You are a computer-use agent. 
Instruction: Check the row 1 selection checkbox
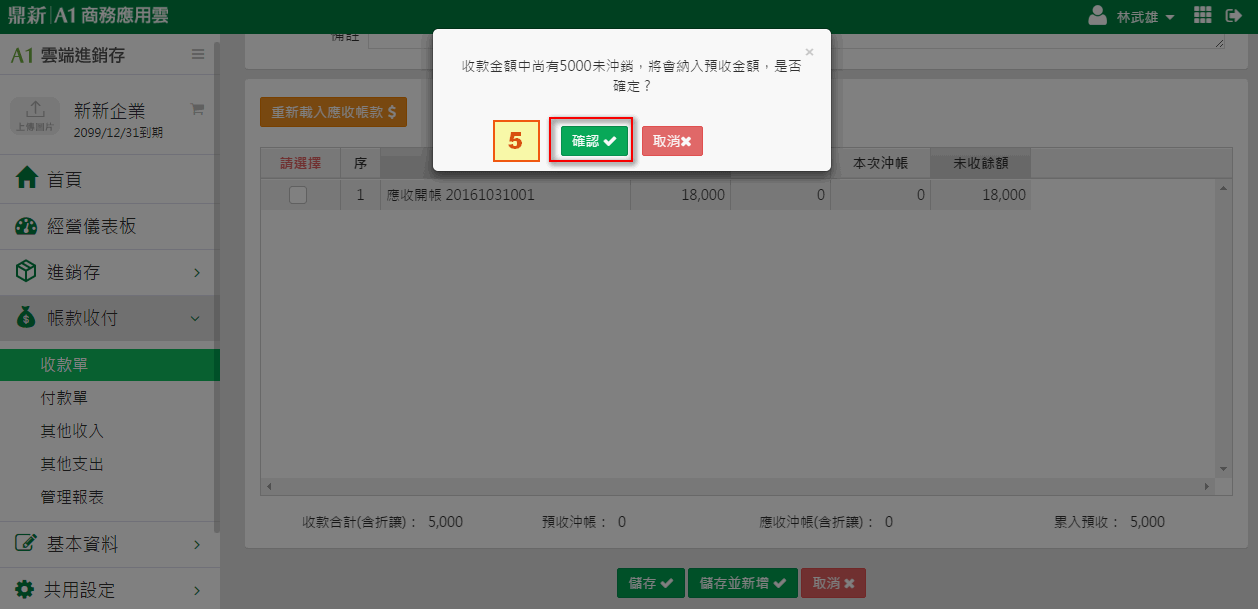click(x=298, y=196)
